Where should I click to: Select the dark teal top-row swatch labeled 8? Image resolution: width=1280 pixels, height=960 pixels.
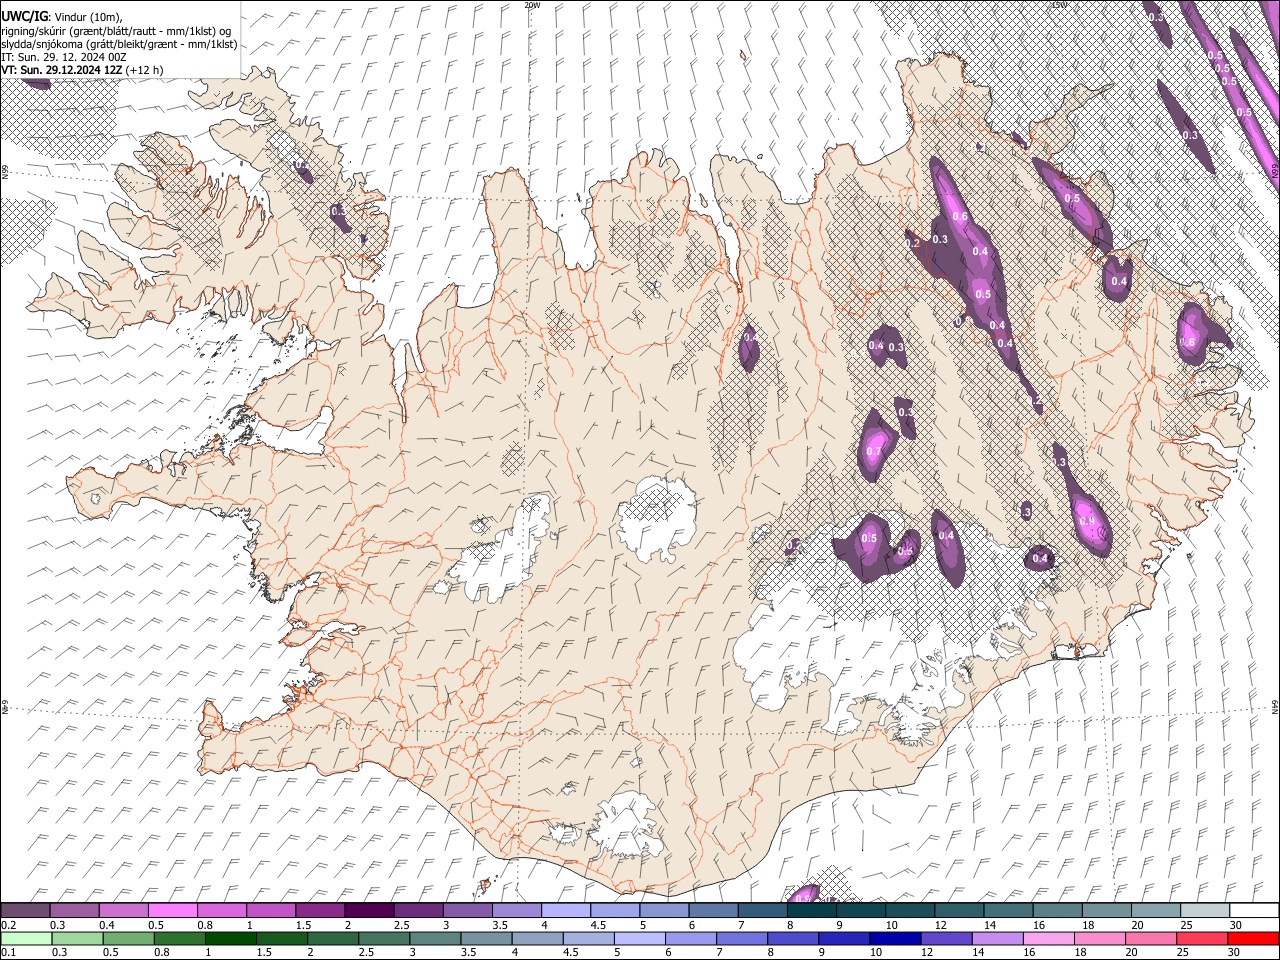click(810, 910)
